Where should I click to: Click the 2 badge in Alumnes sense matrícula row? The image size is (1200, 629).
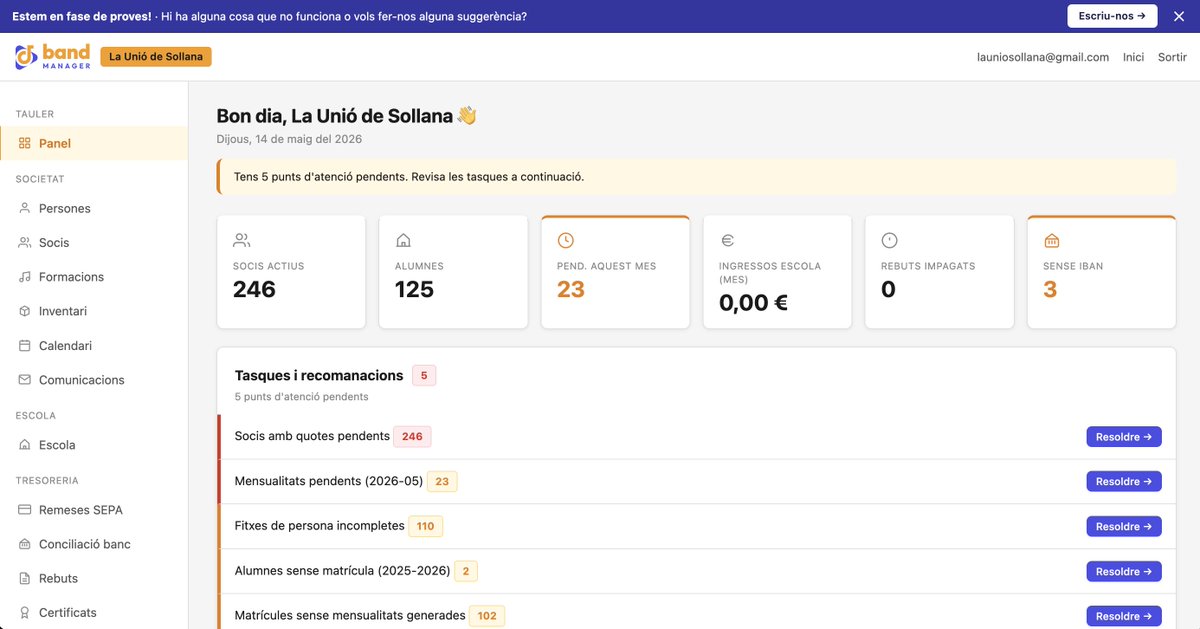pos(466,571)
